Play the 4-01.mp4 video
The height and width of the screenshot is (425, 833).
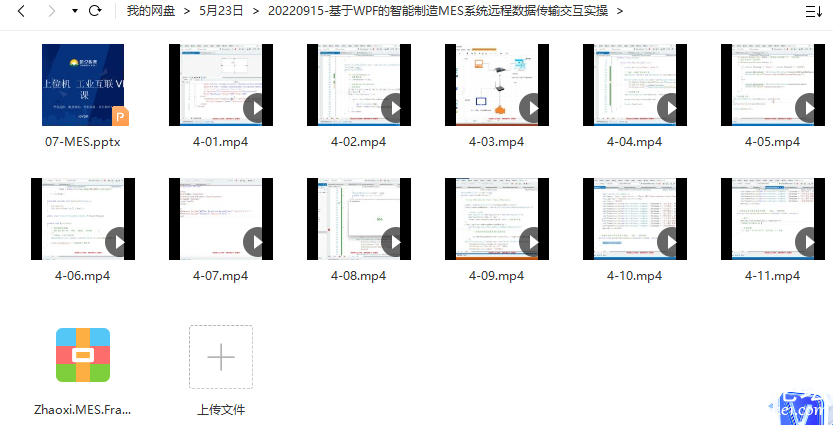click(258, 107)
